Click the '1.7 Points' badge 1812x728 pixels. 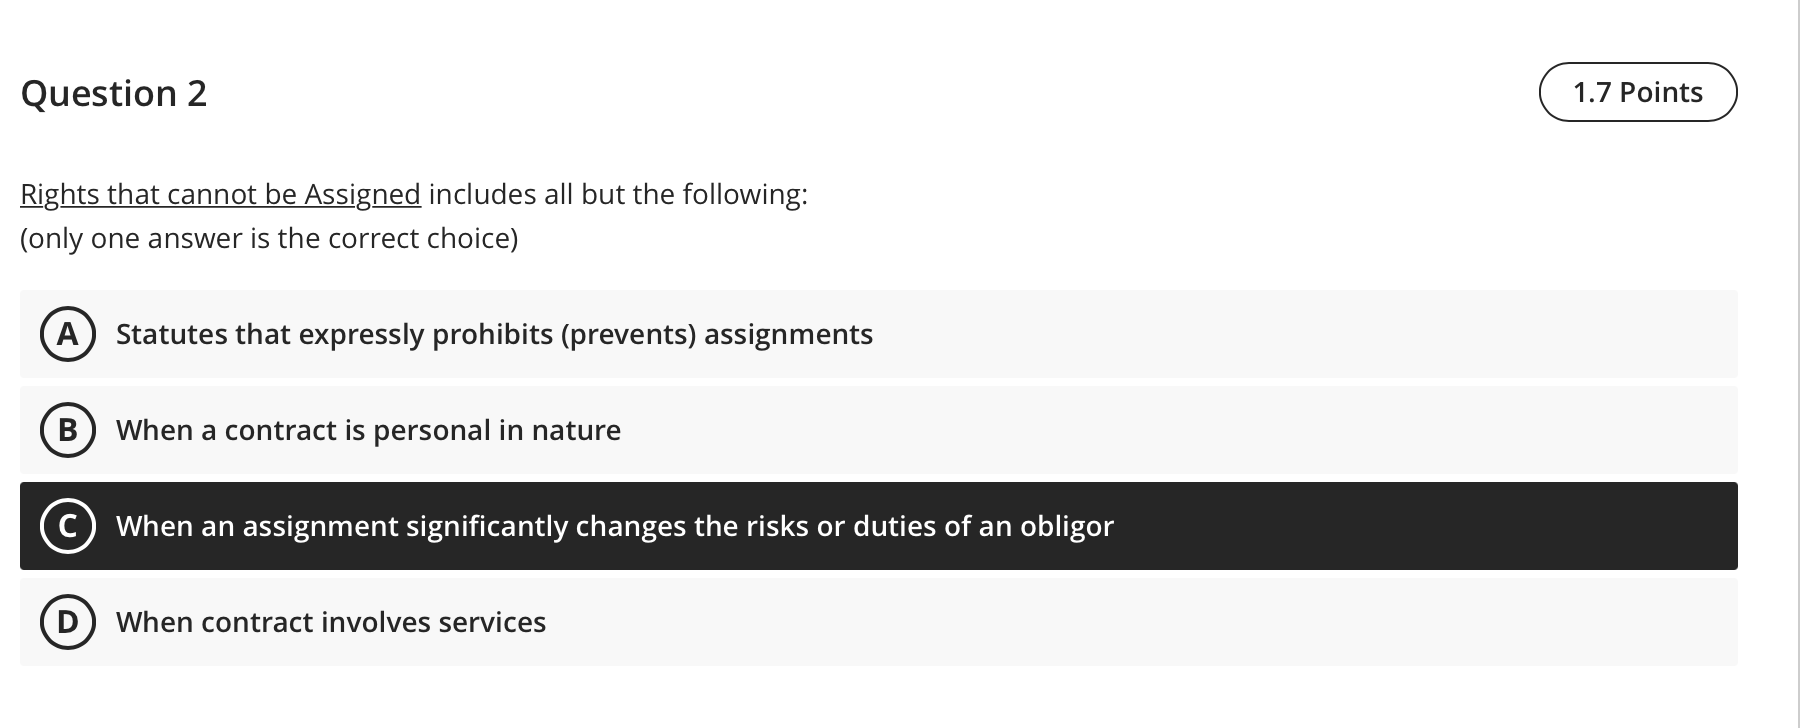click(1637, 91)
